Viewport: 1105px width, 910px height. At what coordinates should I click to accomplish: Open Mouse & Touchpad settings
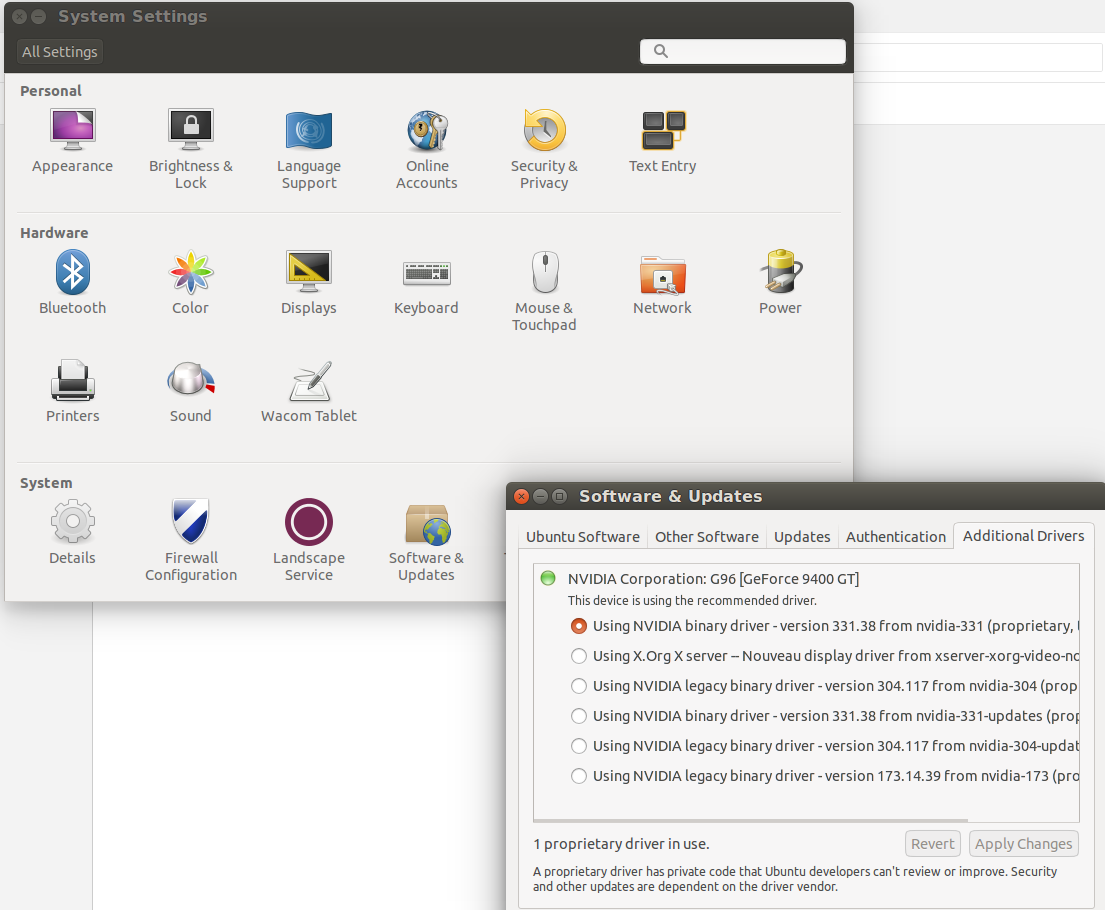tap(544, 291)
